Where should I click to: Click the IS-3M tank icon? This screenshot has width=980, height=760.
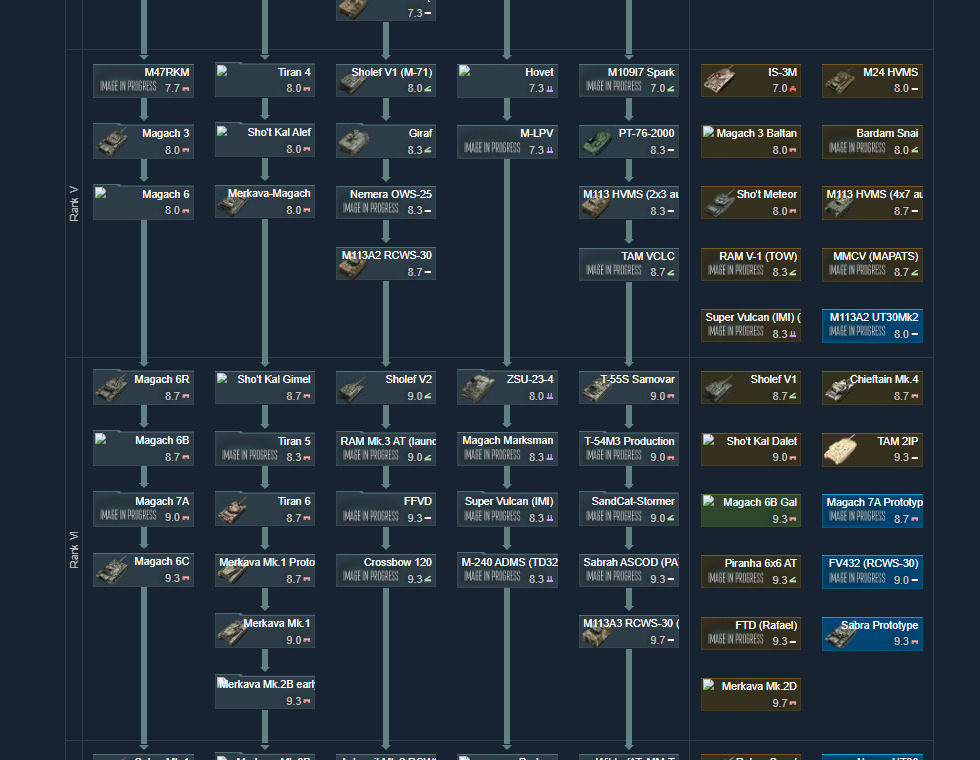(719, 81)
